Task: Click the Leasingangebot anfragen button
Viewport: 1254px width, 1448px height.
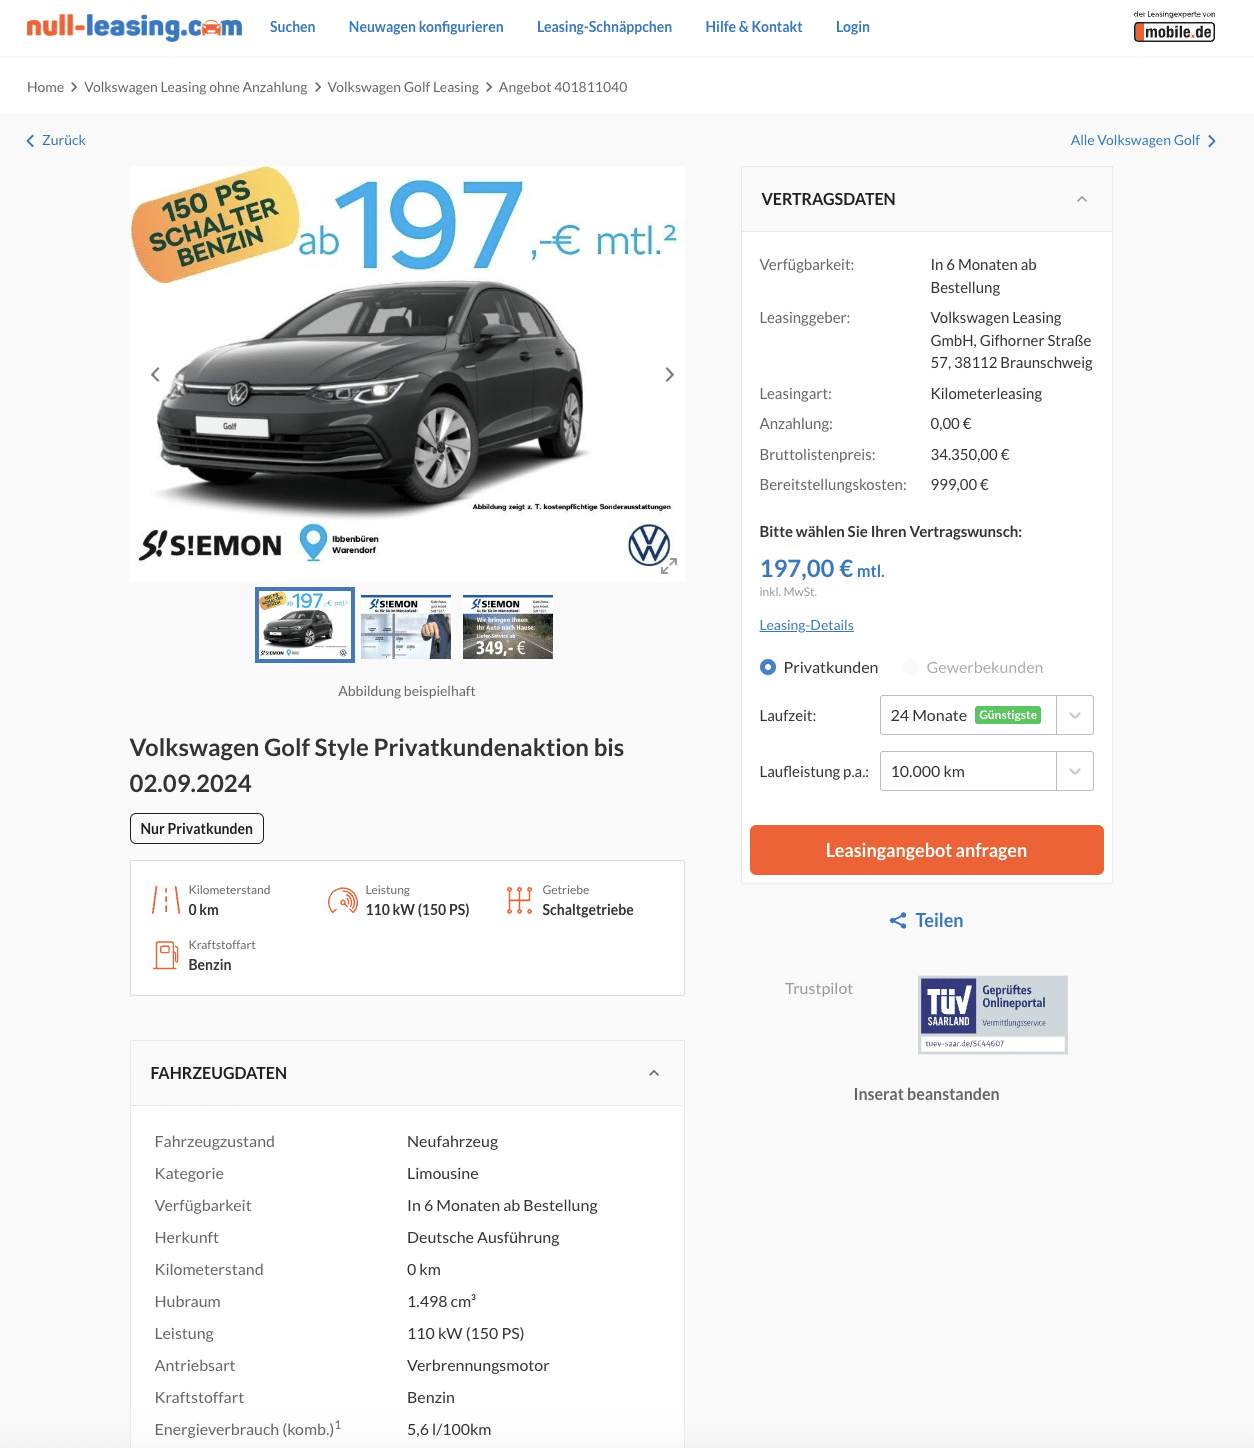Action: [927, 850]
